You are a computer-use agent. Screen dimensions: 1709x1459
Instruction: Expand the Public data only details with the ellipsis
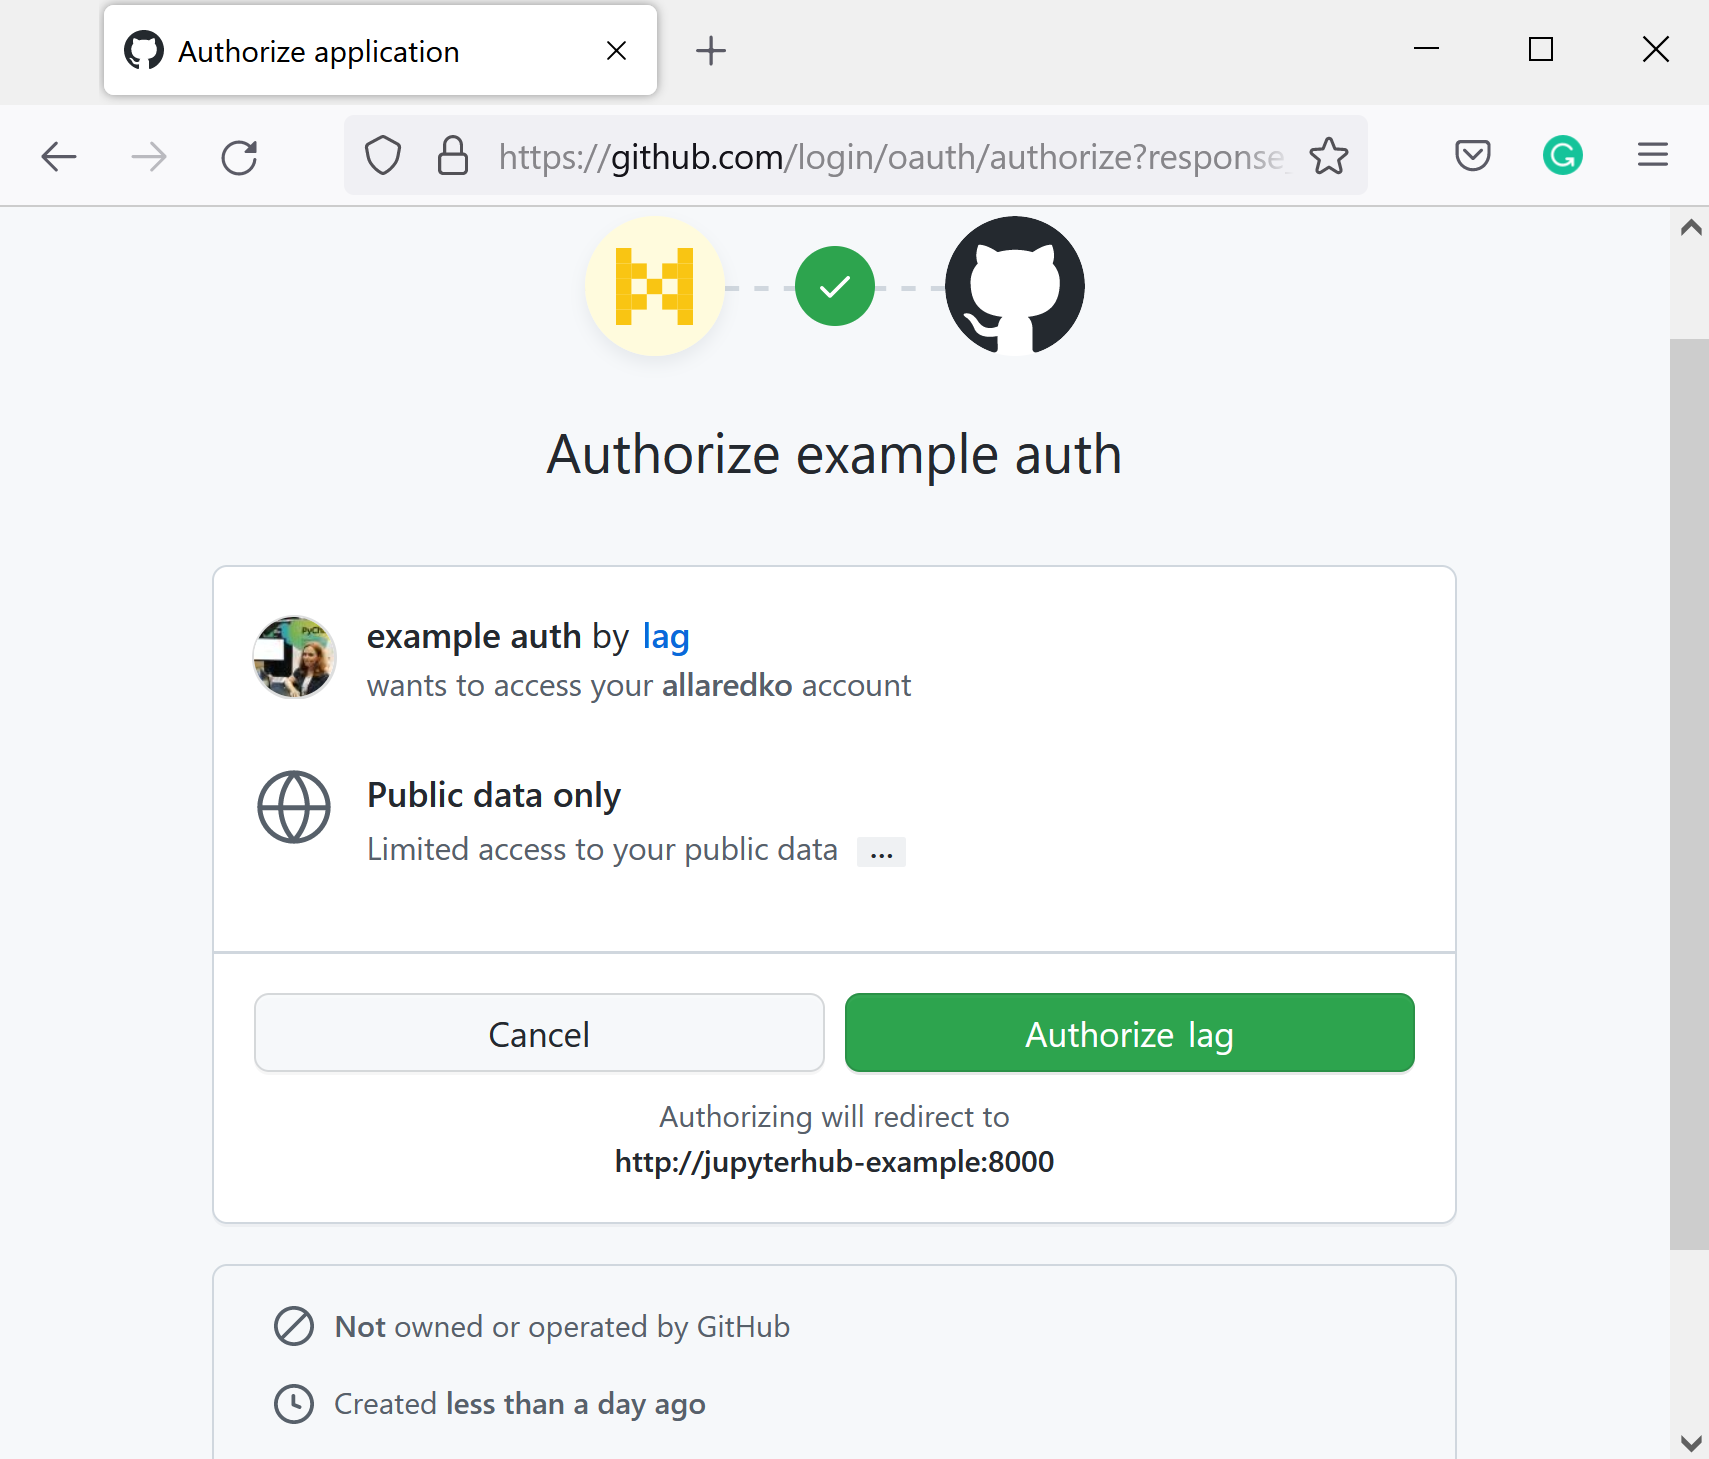click(881, 851)
